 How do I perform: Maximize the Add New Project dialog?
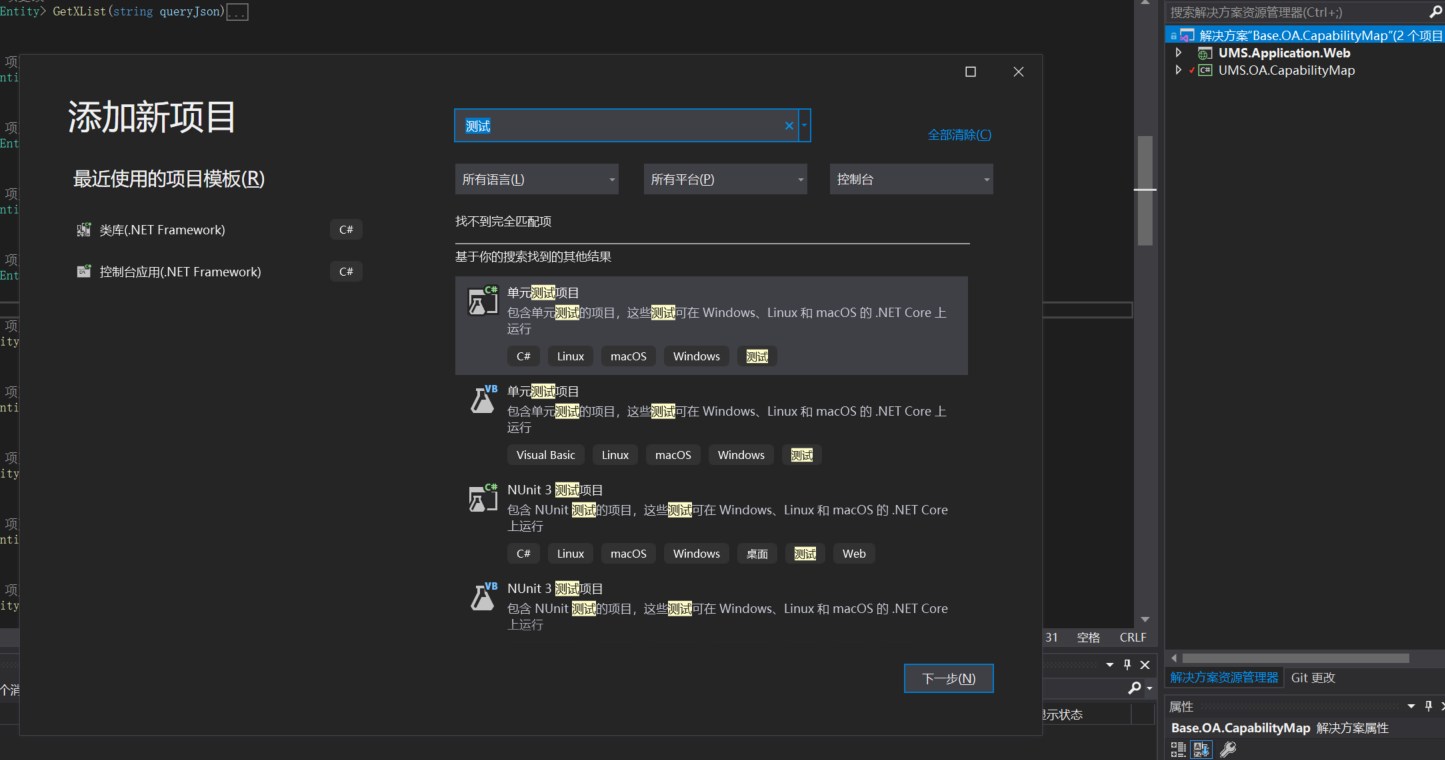point(970,72)
